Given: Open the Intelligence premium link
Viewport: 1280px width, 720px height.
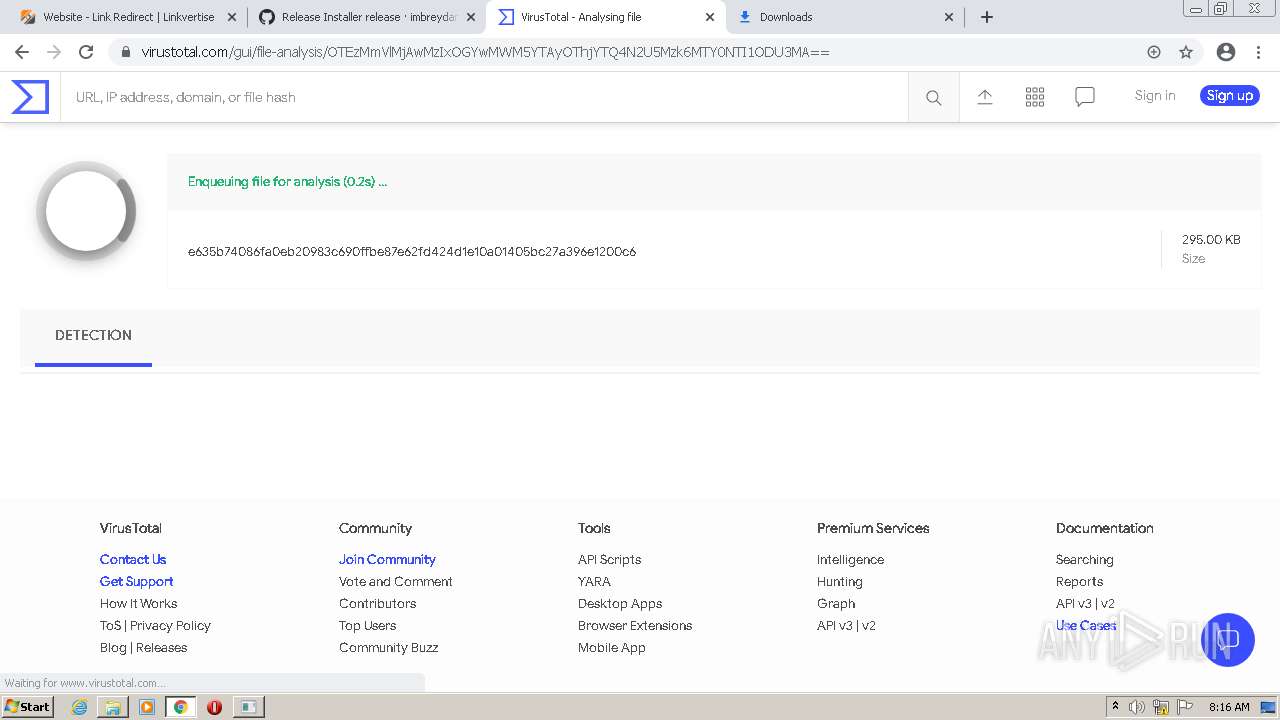Looking at the screenshot, I should [850, 559].
